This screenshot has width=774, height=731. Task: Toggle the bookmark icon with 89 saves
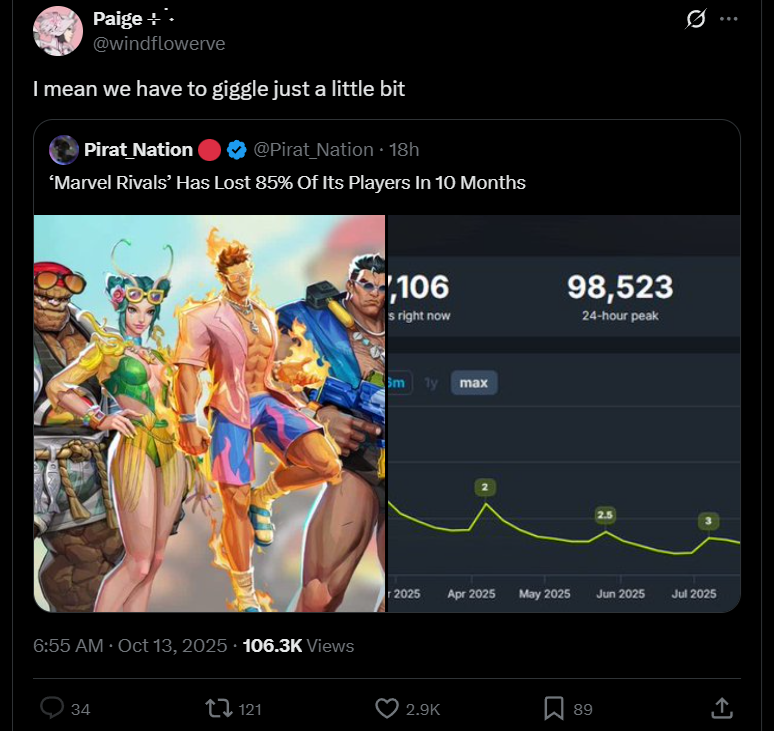[554, 708]
